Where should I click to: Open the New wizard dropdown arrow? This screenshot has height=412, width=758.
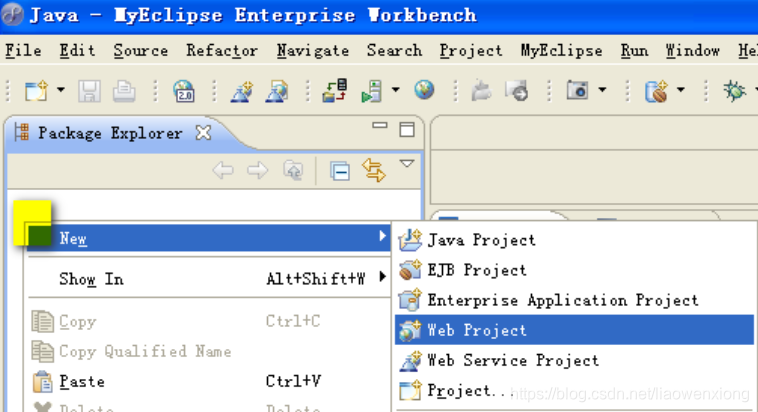[60, 89]
